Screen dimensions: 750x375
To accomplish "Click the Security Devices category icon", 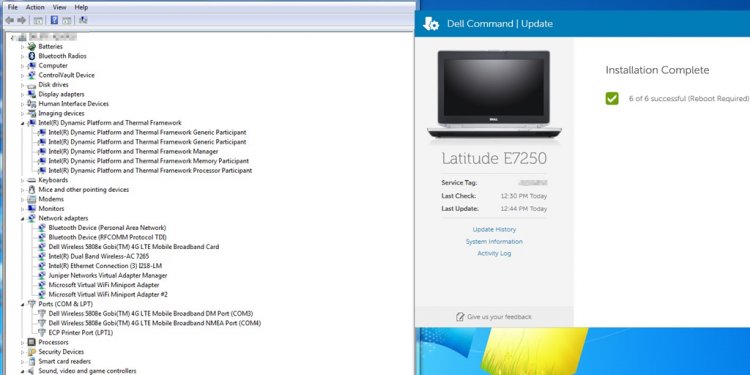I will click(32, 352).
